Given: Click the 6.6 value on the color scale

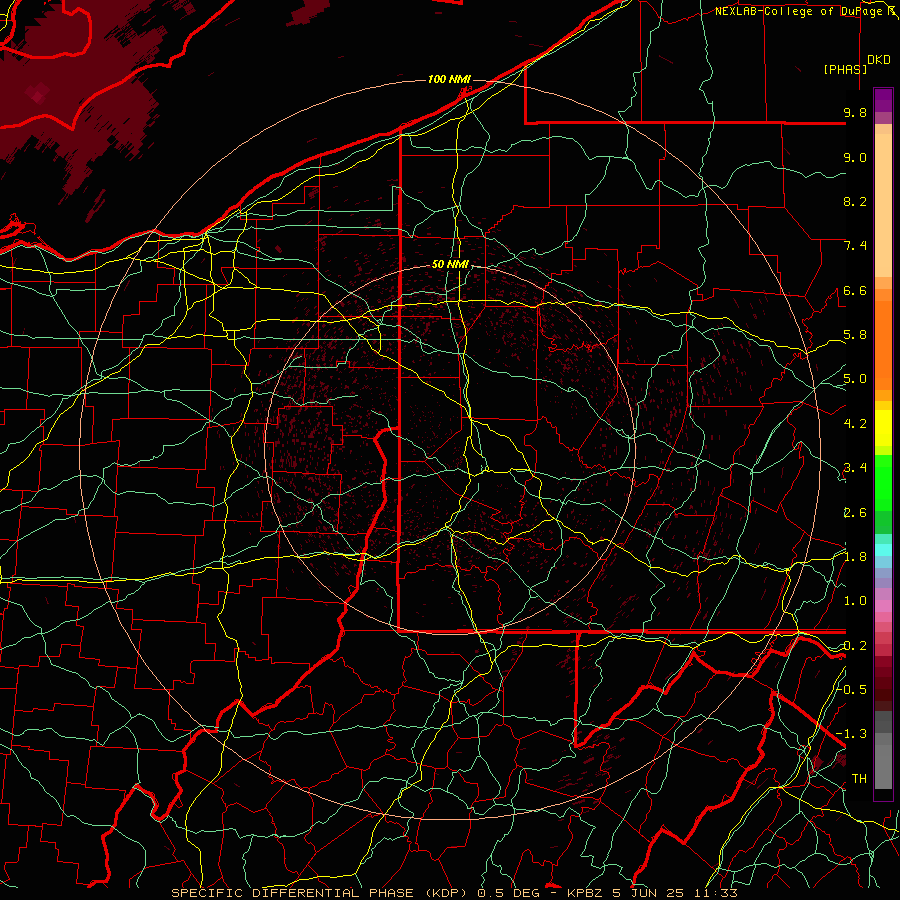Looking at the screenshot, I should [x=855, y=290].
